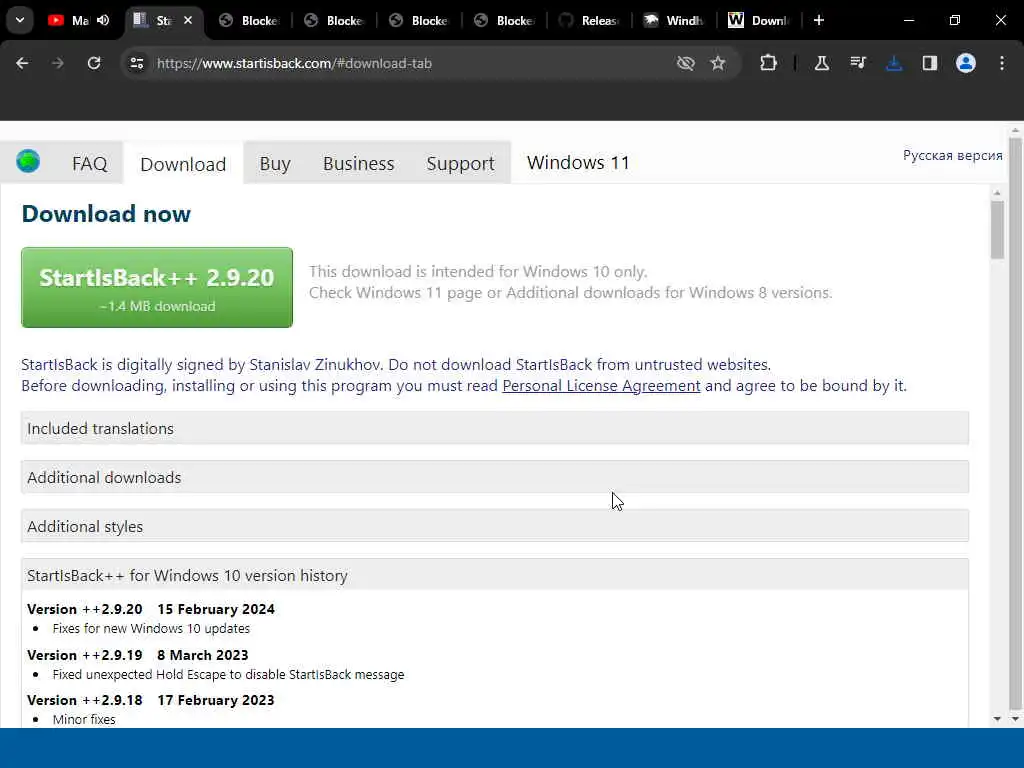Switch to the second Blocked tab

coord(334,20)
